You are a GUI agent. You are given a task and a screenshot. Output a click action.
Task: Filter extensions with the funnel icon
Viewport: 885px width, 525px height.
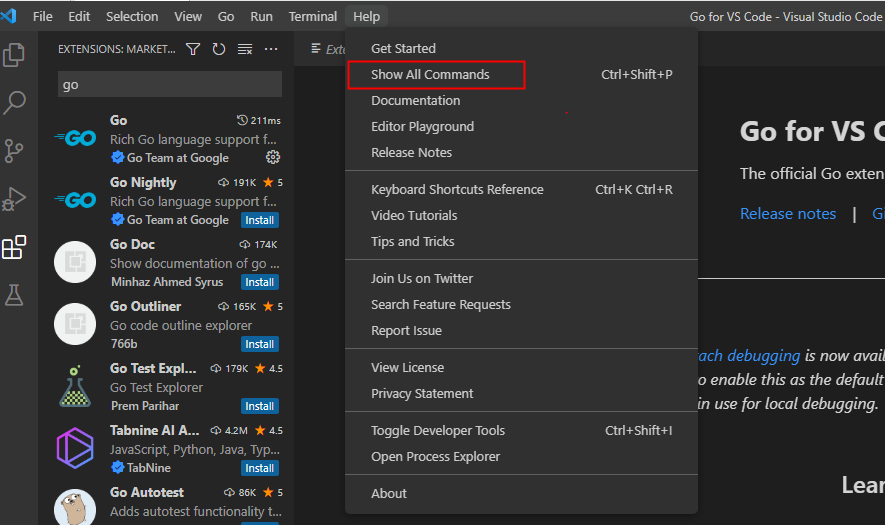193,49
